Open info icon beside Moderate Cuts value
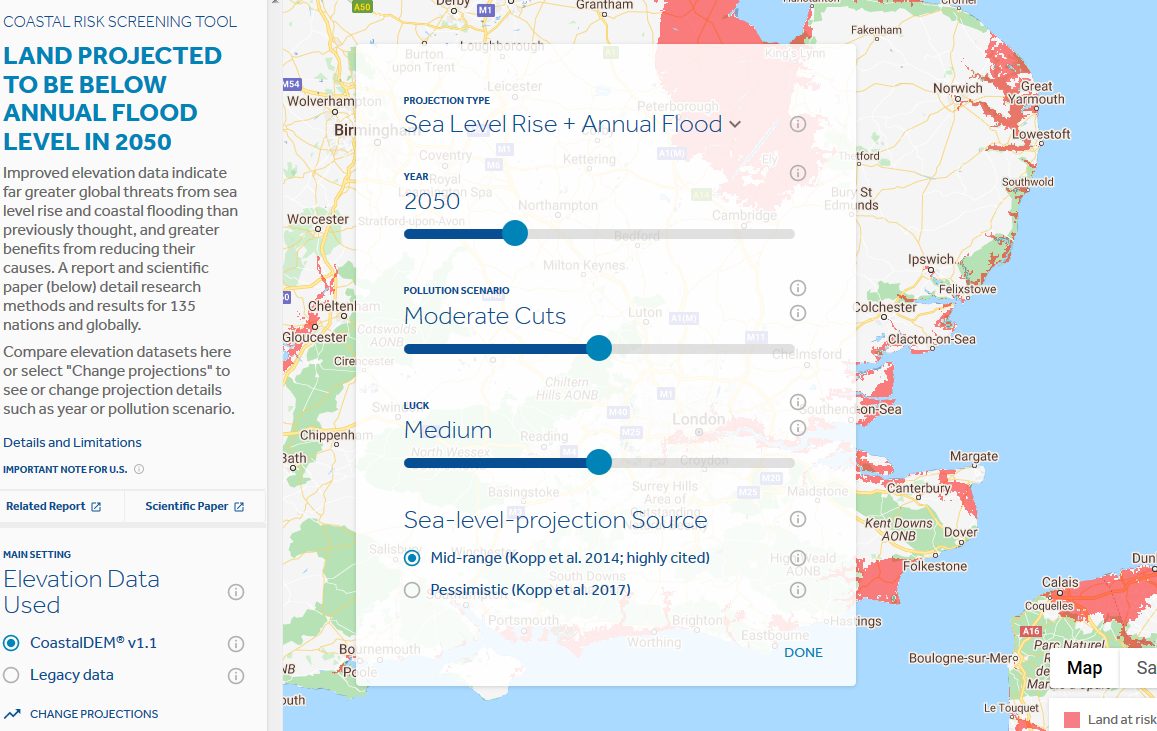 798,313
